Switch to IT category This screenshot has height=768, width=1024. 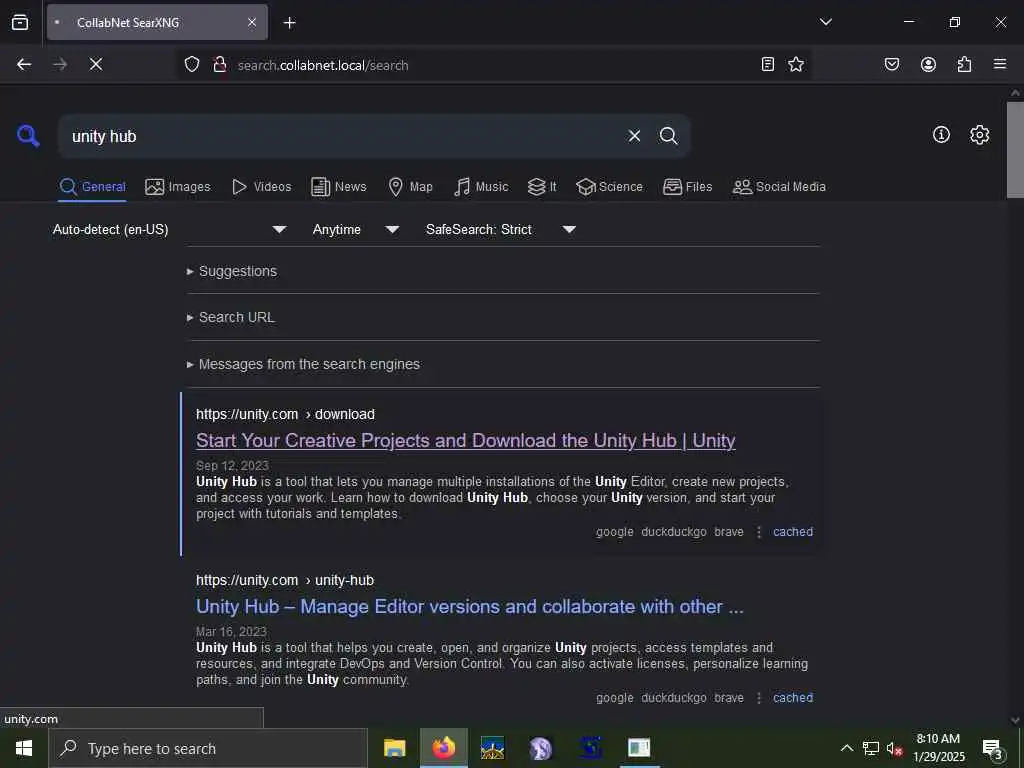(542, 187)
